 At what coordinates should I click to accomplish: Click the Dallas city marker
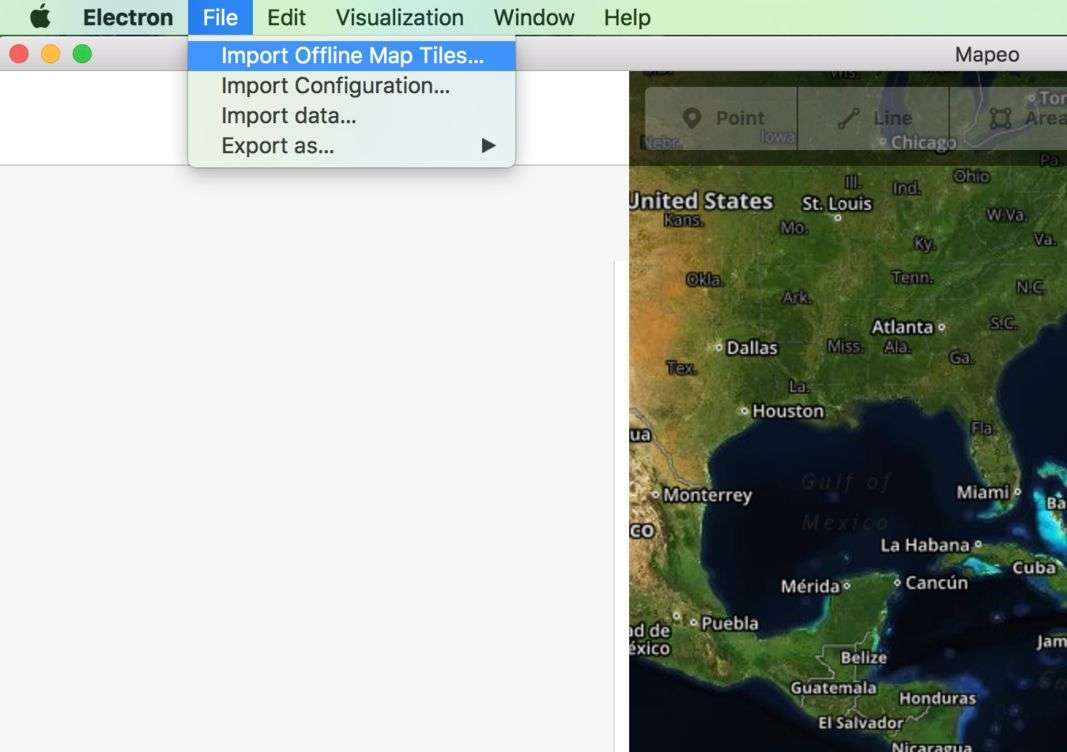(719, 347)
